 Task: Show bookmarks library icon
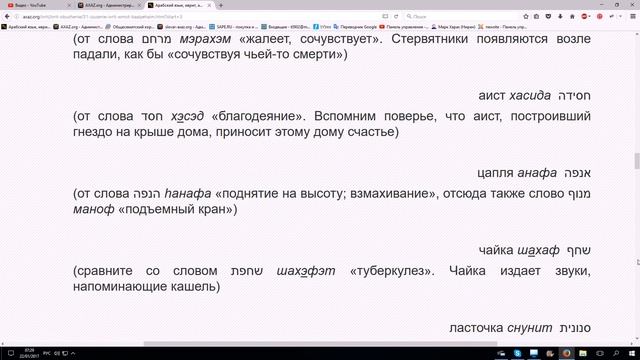point(537,16)
